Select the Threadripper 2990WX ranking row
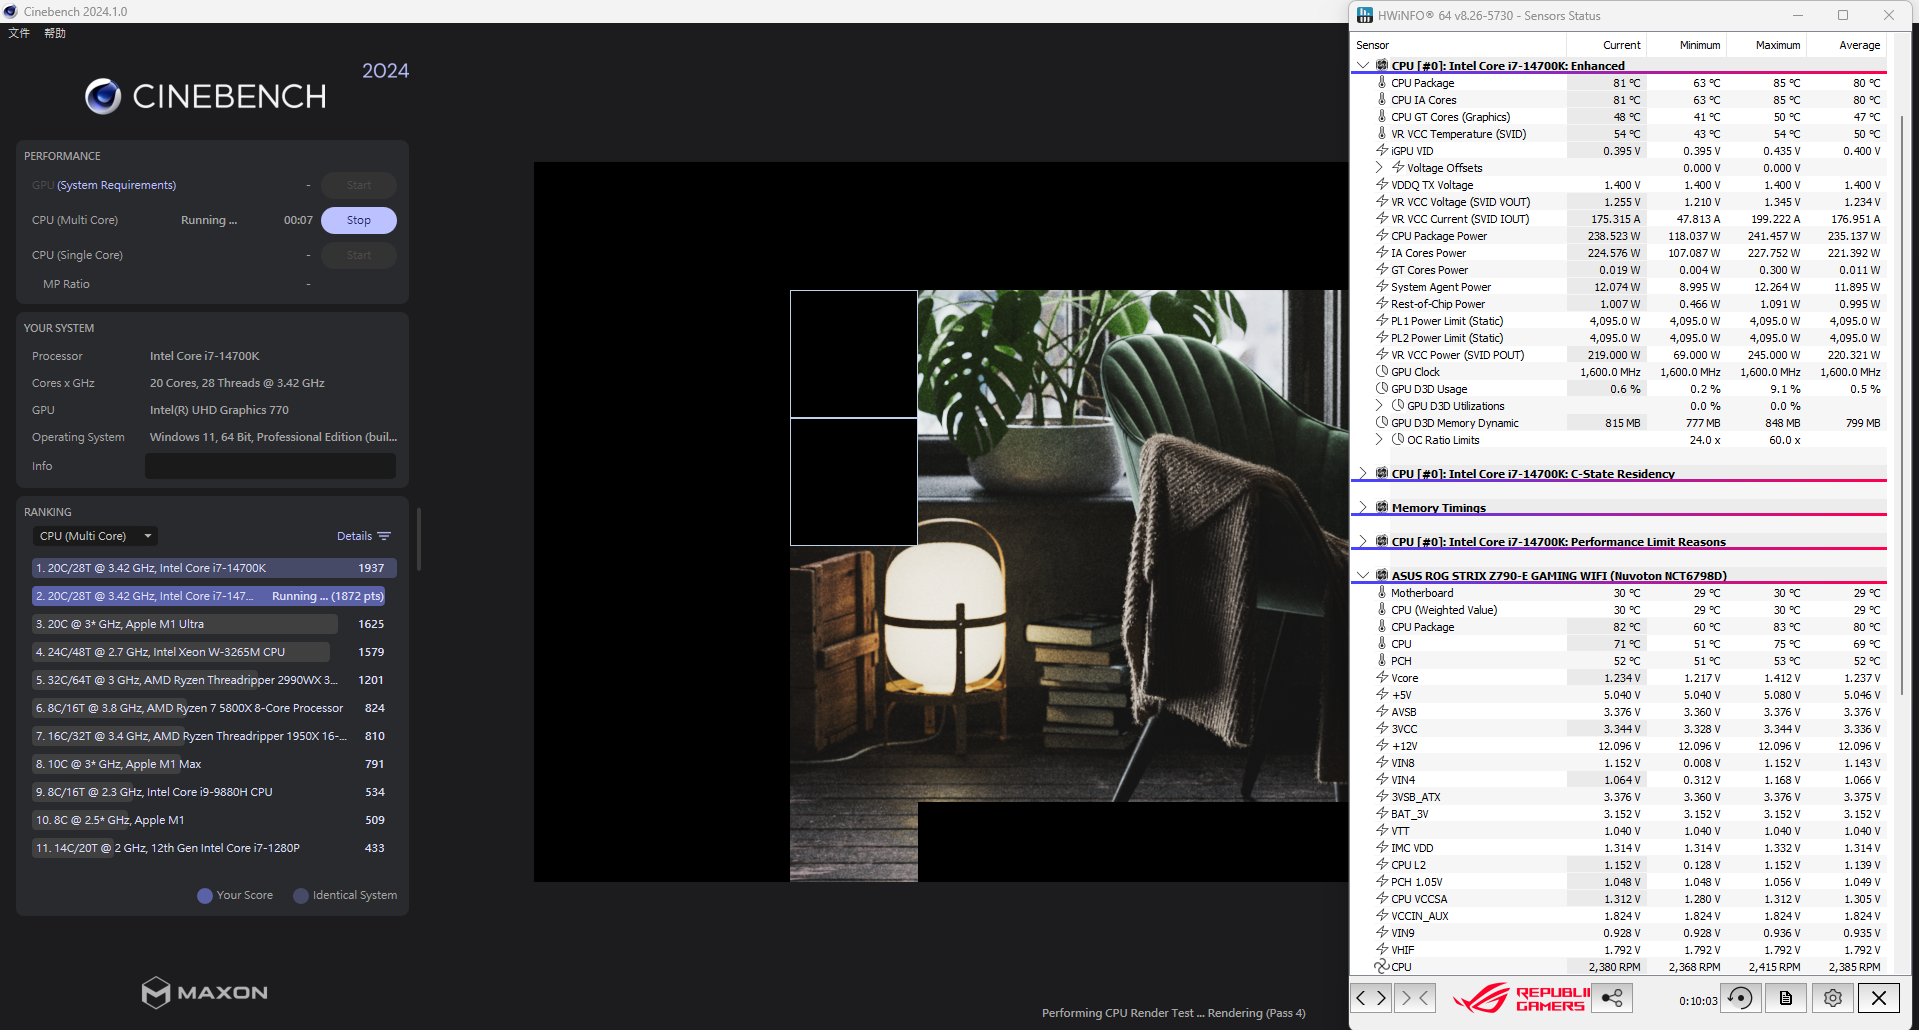 pyautogui.click(x=214, y=680)
